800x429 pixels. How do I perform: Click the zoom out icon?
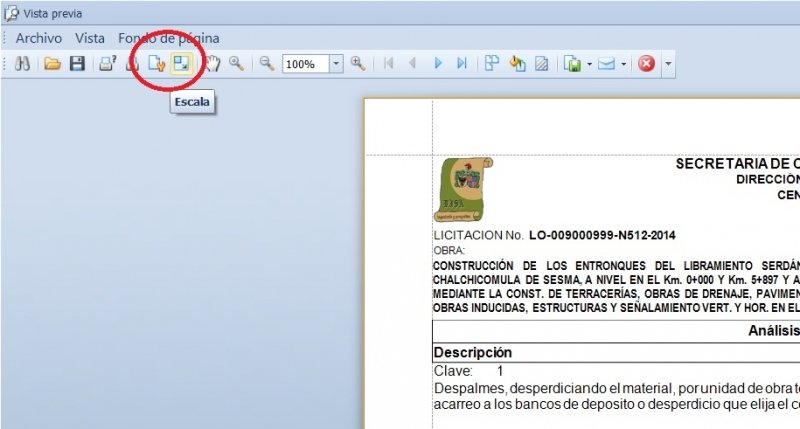point(267,64)
